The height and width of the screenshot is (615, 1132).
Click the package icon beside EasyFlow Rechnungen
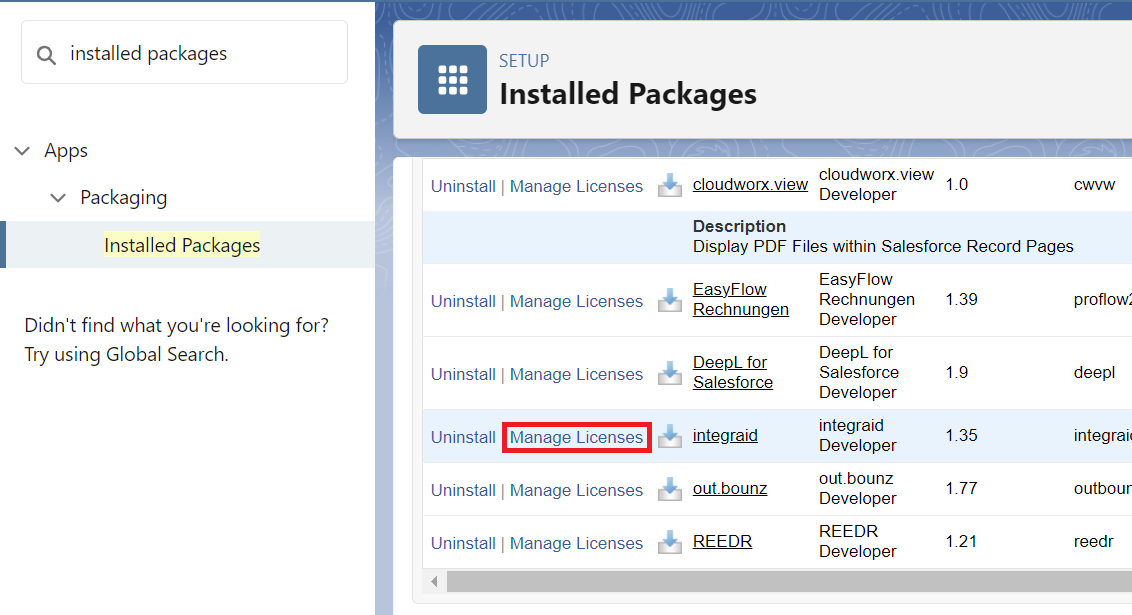coord(670,300)
